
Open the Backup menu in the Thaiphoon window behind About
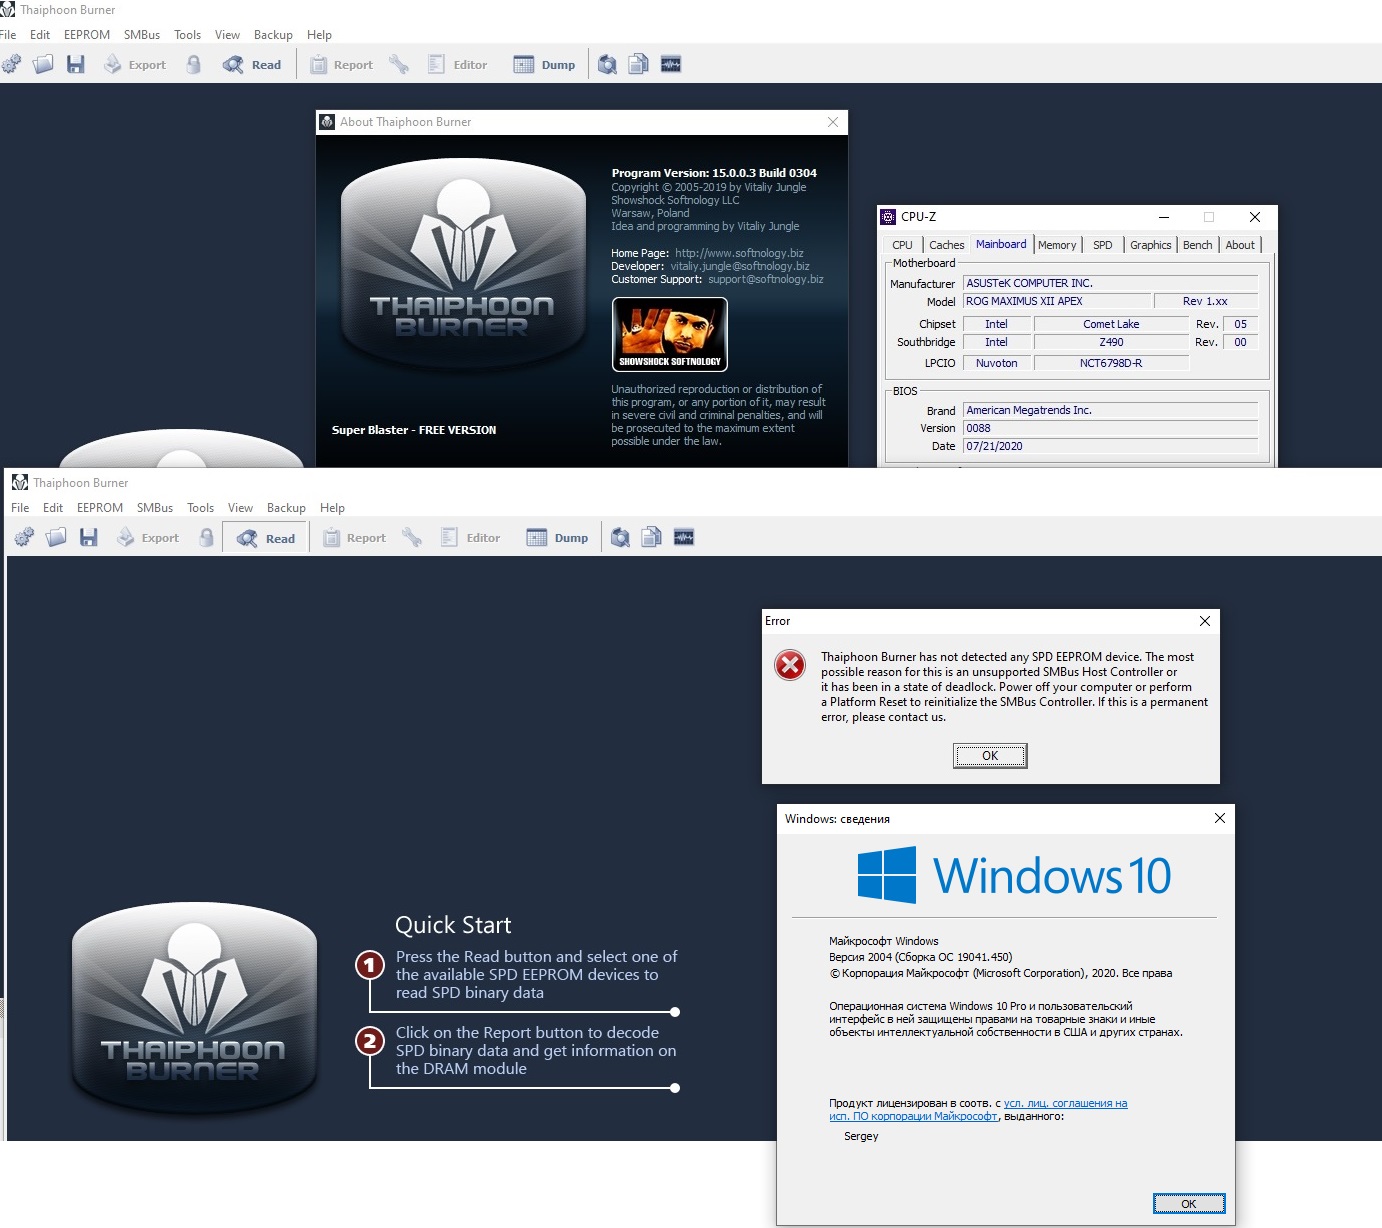click(273, 35)
